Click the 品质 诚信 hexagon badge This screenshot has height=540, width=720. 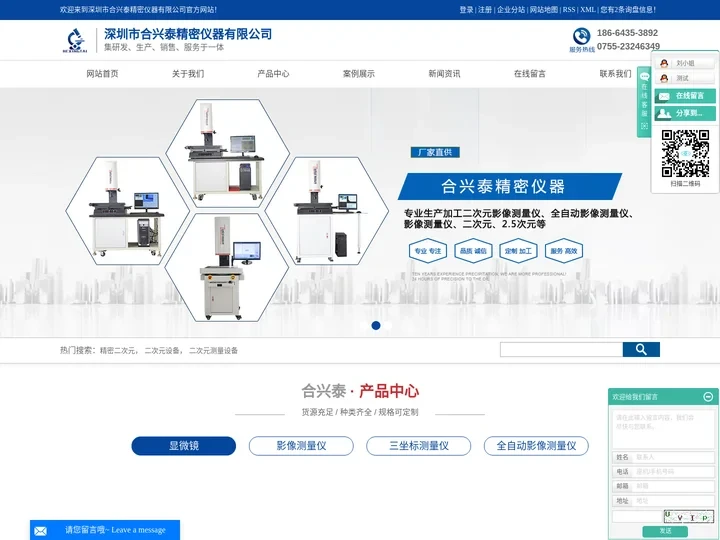tap(473, 251)
